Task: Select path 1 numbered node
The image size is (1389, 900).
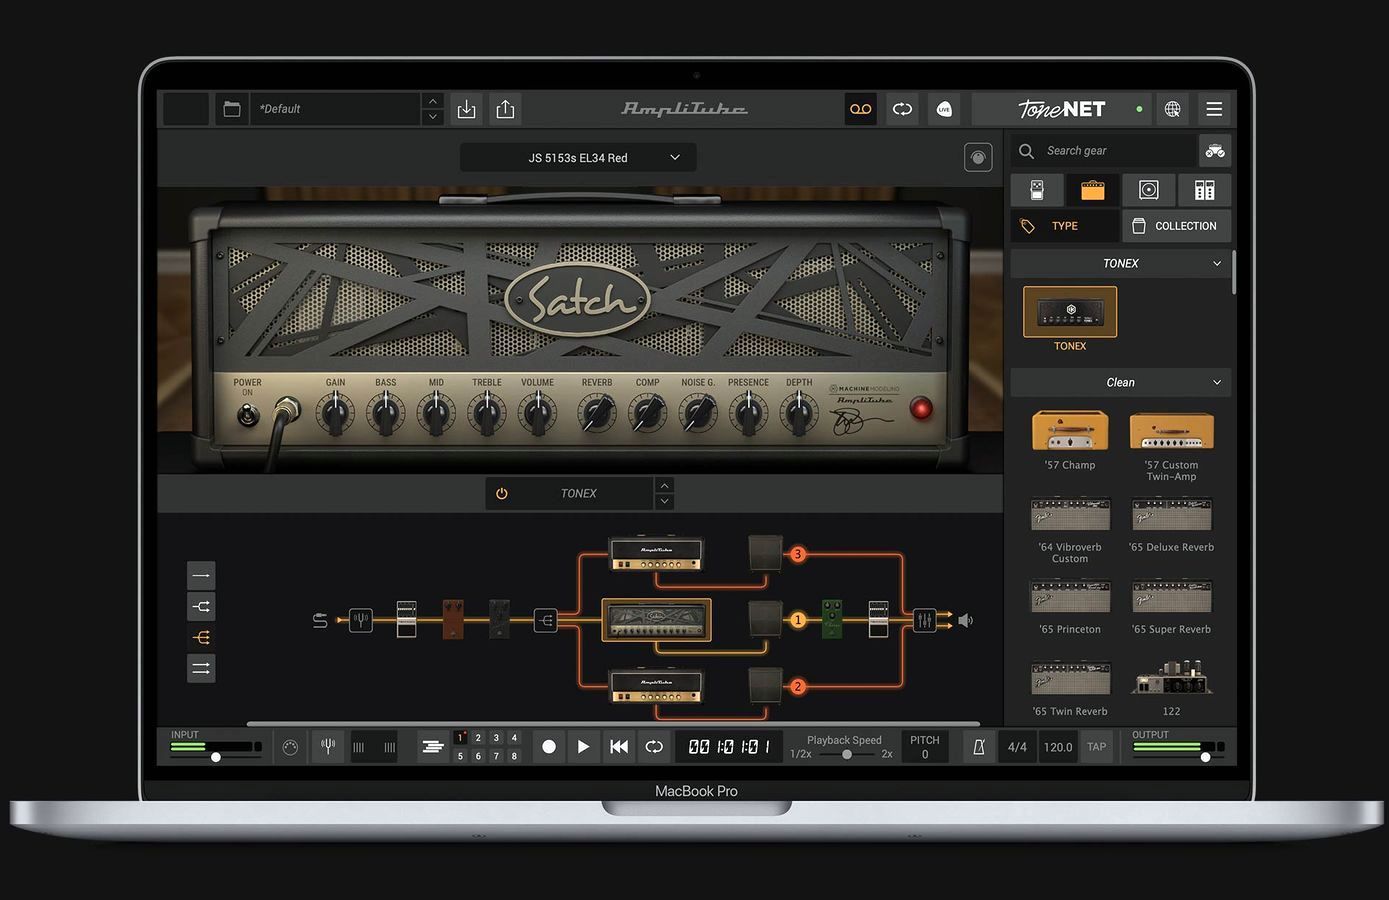Action: click(x=798, y=620)
